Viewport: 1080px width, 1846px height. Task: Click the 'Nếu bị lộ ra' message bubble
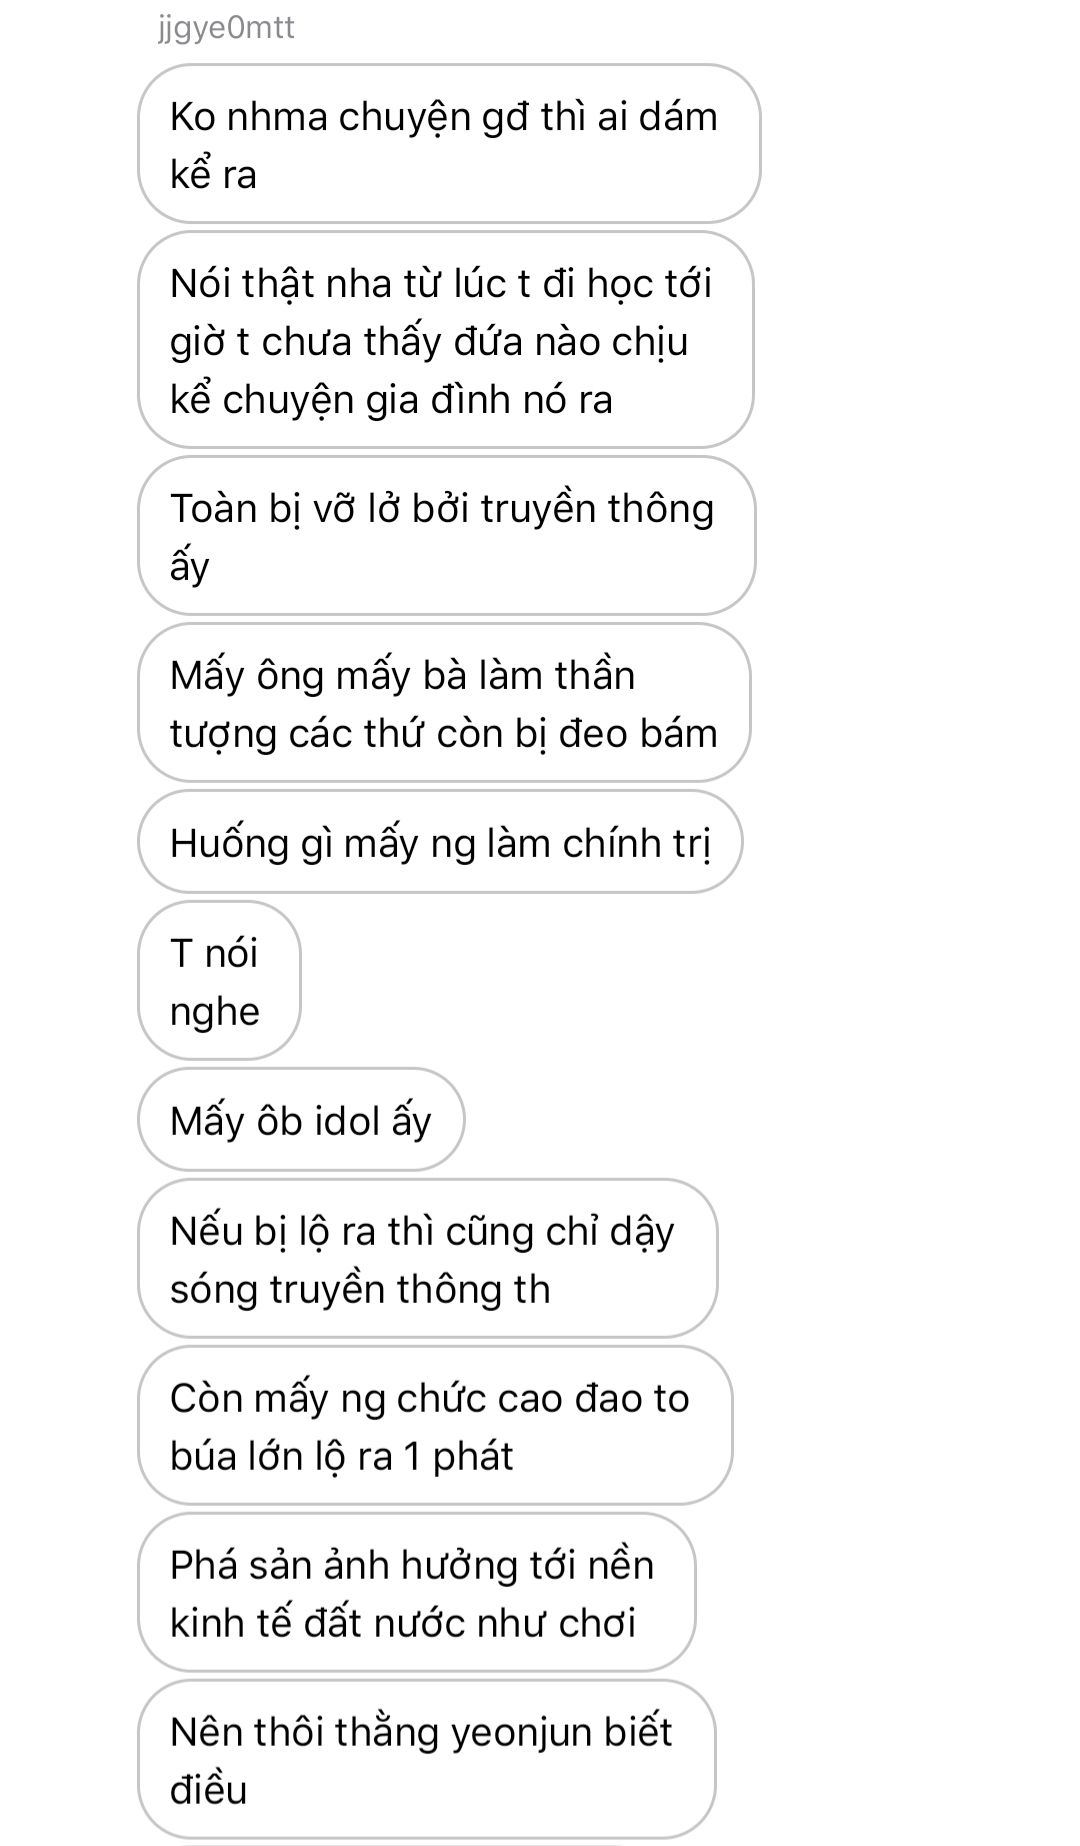click(x=427, y=1259)
